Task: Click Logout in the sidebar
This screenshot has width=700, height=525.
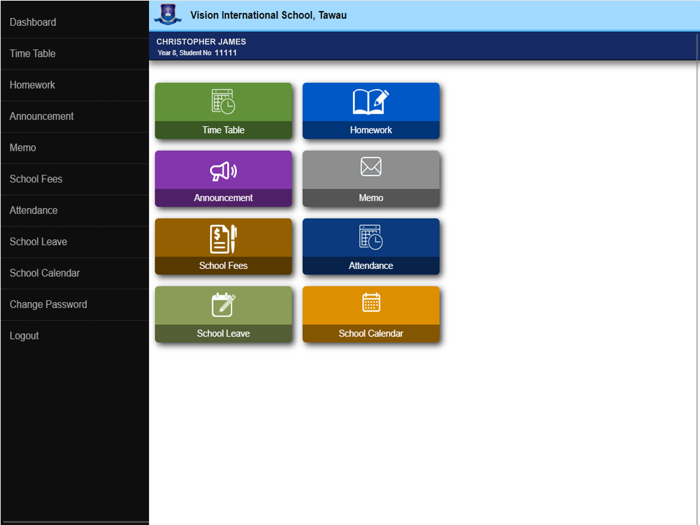Action: pos(75,336)
